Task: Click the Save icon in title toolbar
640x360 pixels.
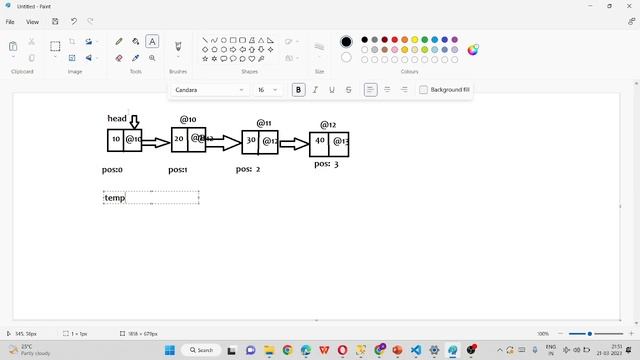Action: (x=55, y=21)
